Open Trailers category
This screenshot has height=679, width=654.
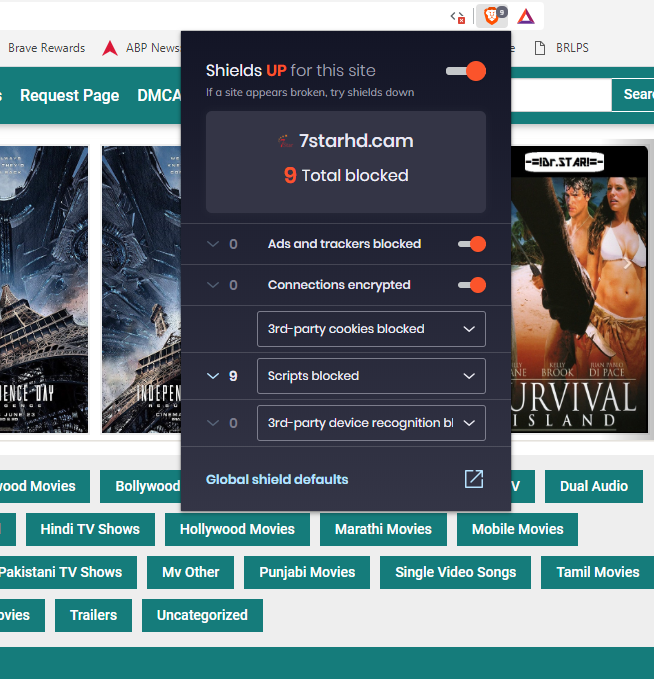click(x=94, y=615)
